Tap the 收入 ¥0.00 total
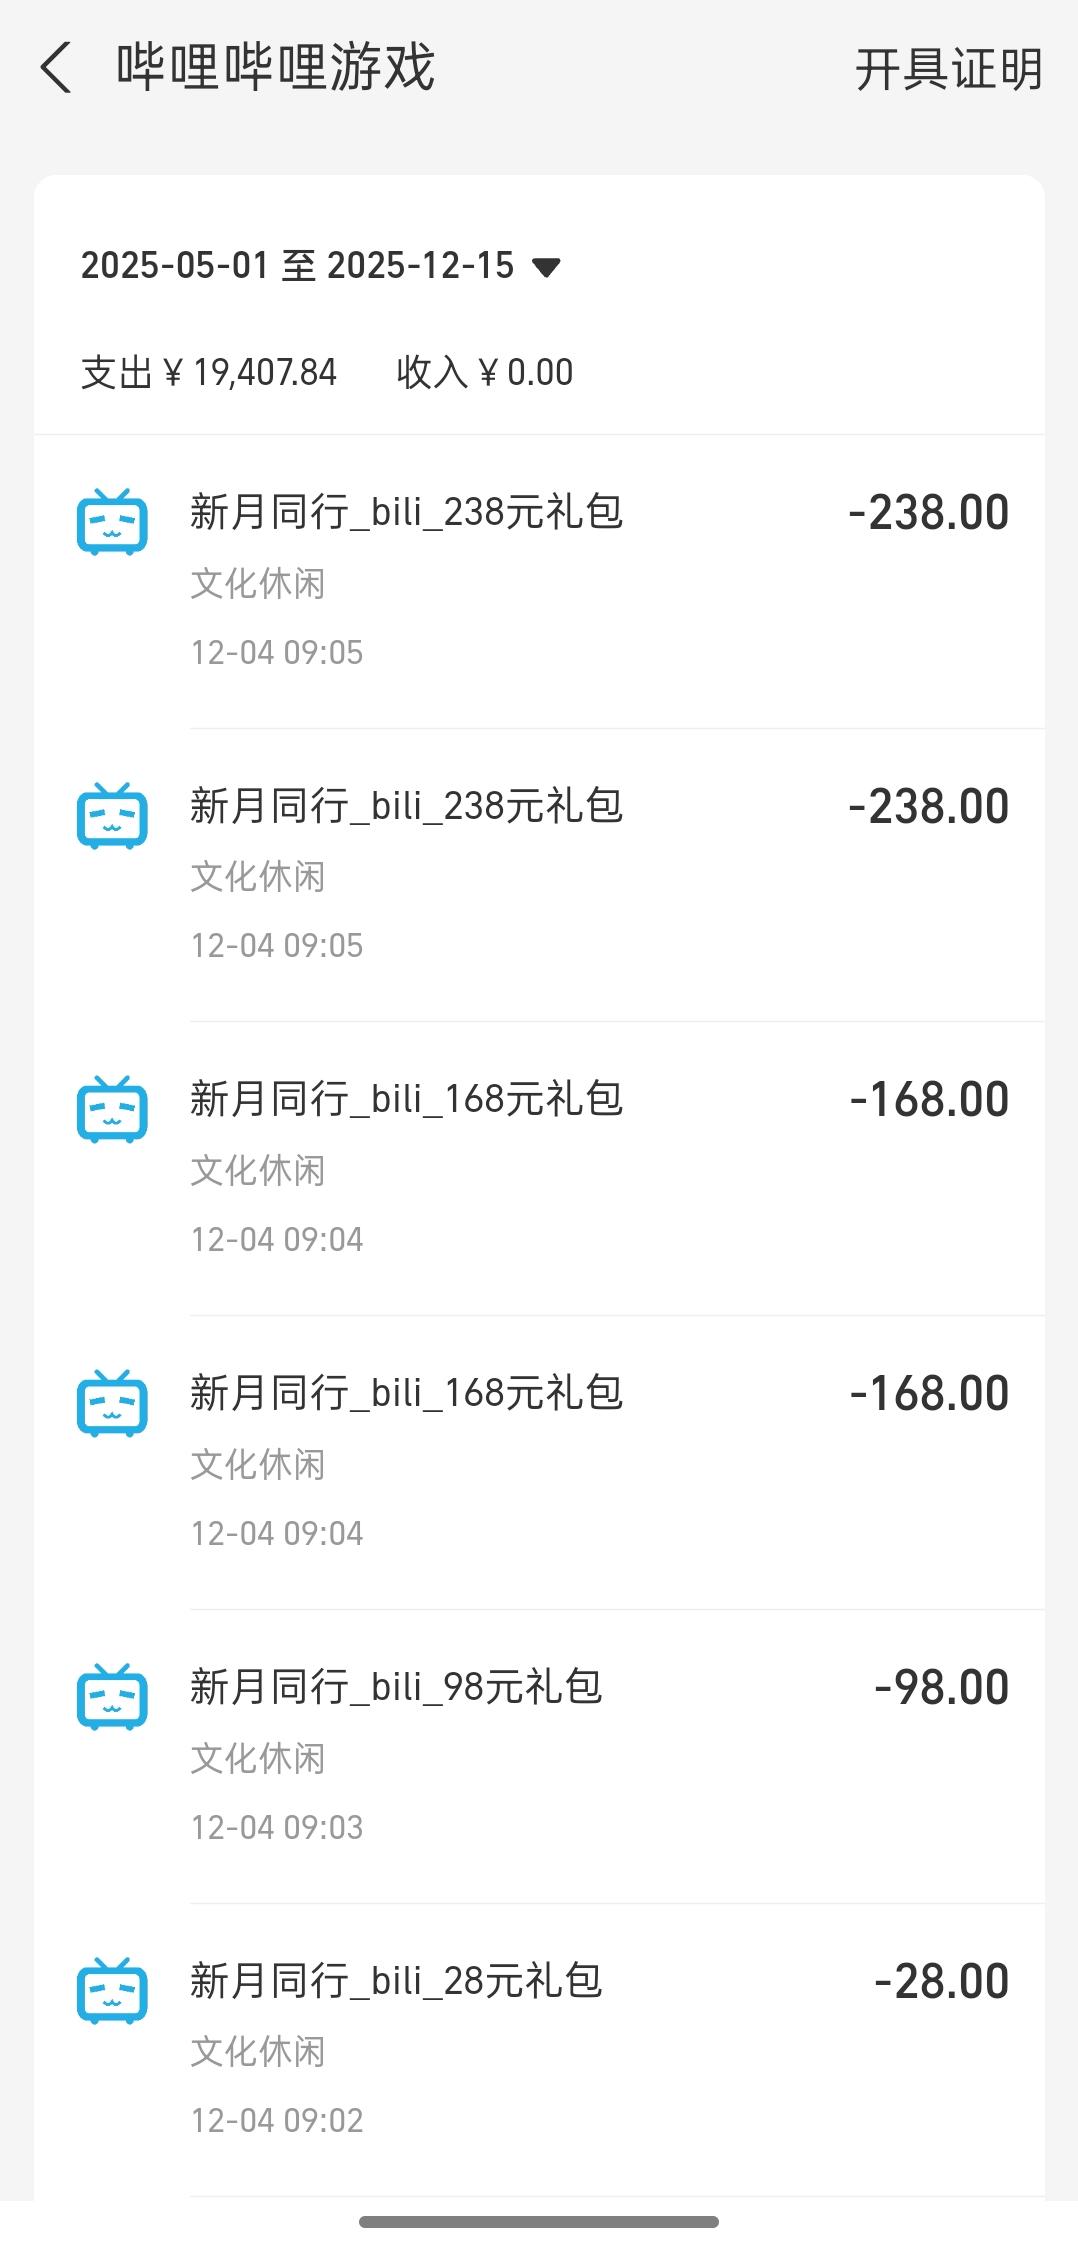This screenshot has width=1078, height=2248. point(485,373)
